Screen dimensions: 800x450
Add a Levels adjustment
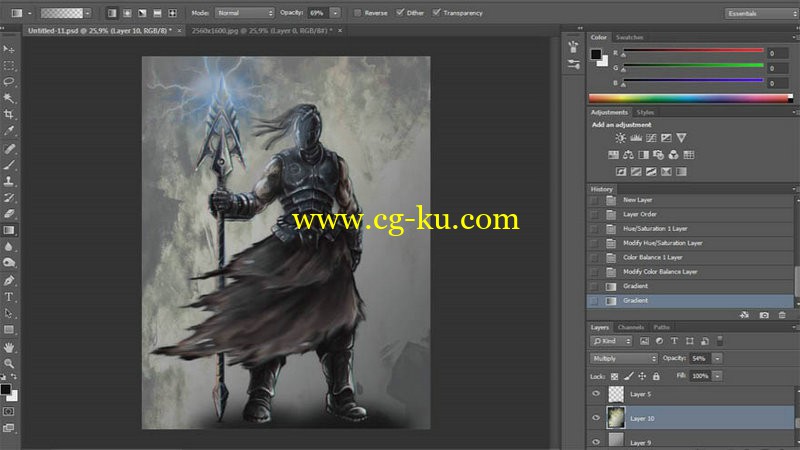pos(636,138)
